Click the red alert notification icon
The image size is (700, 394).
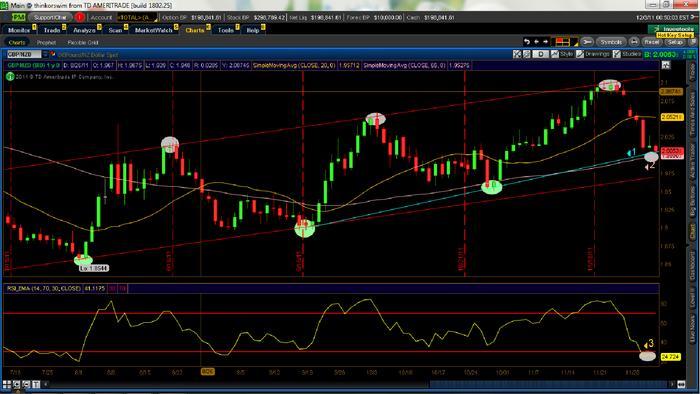point(80,17)
